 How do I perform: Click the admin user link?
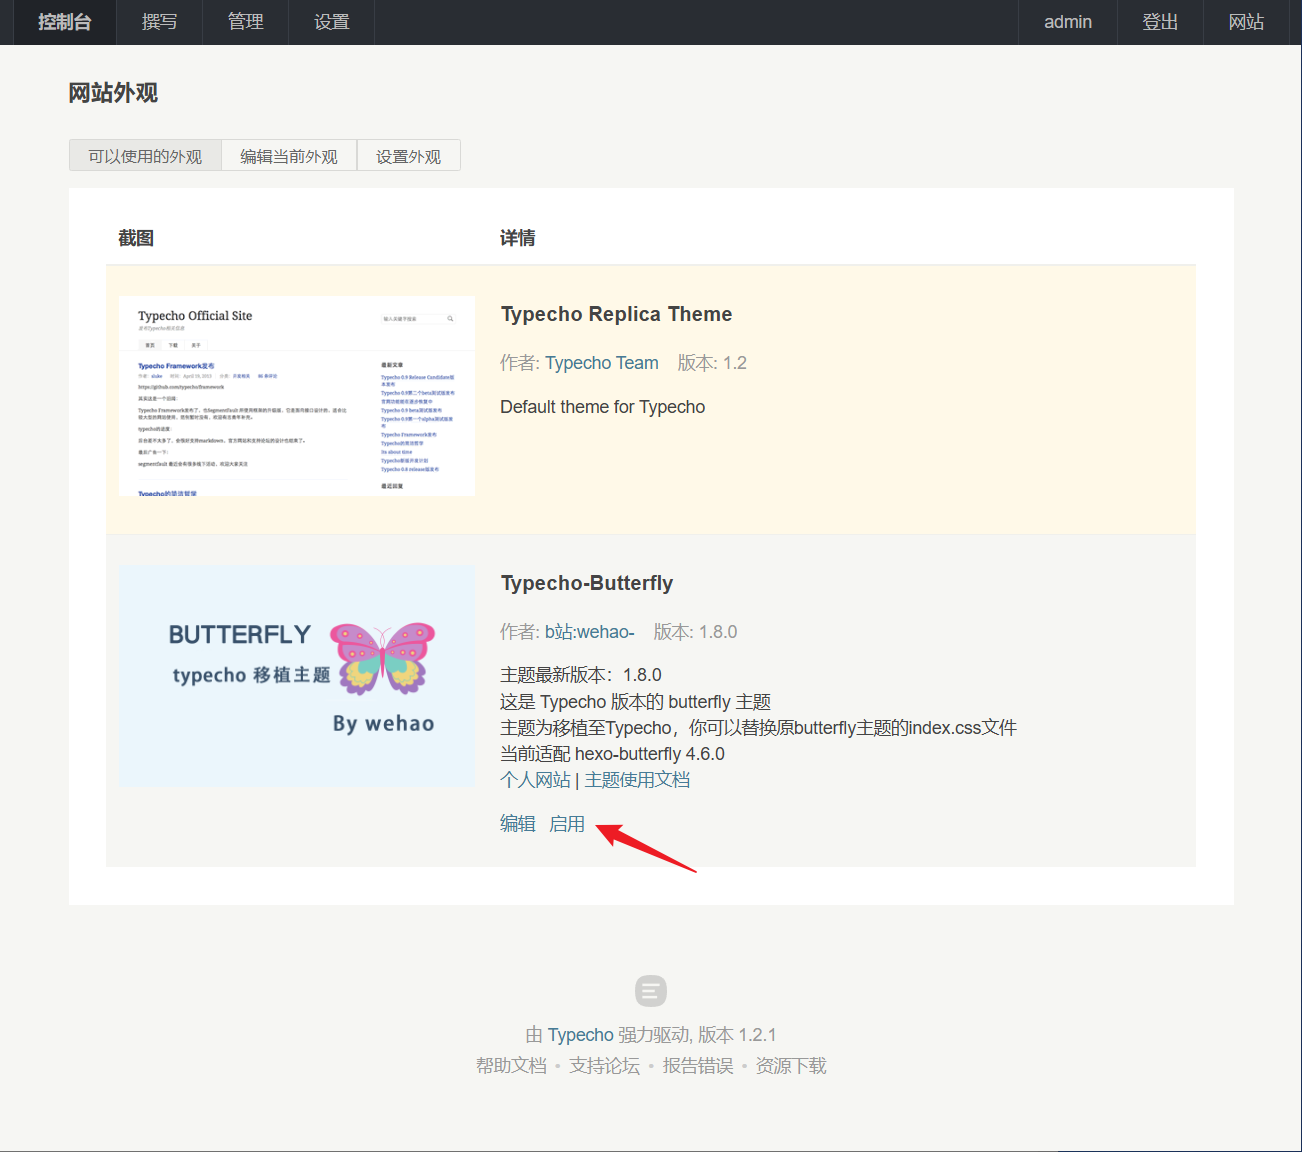point(1067,22)
